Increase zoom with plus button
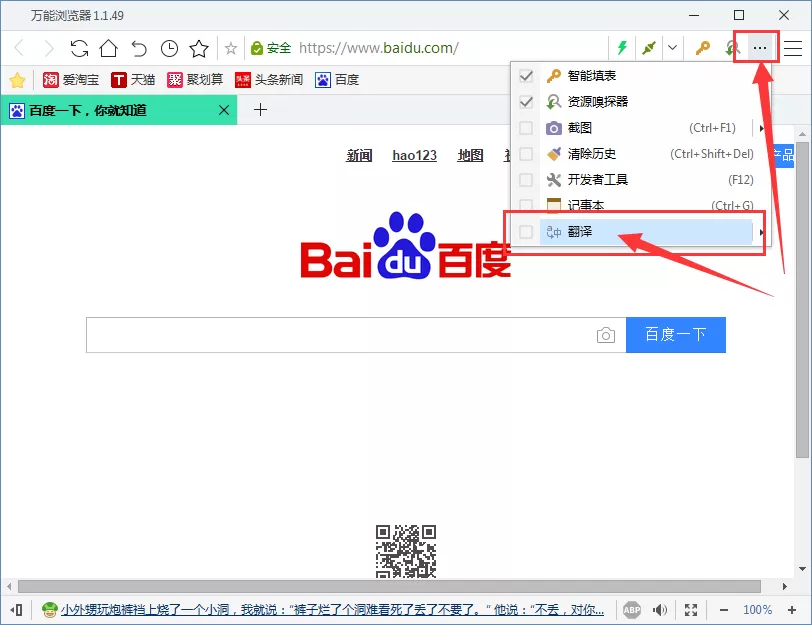This screenshot has width=812, height=625. point(792,610)
